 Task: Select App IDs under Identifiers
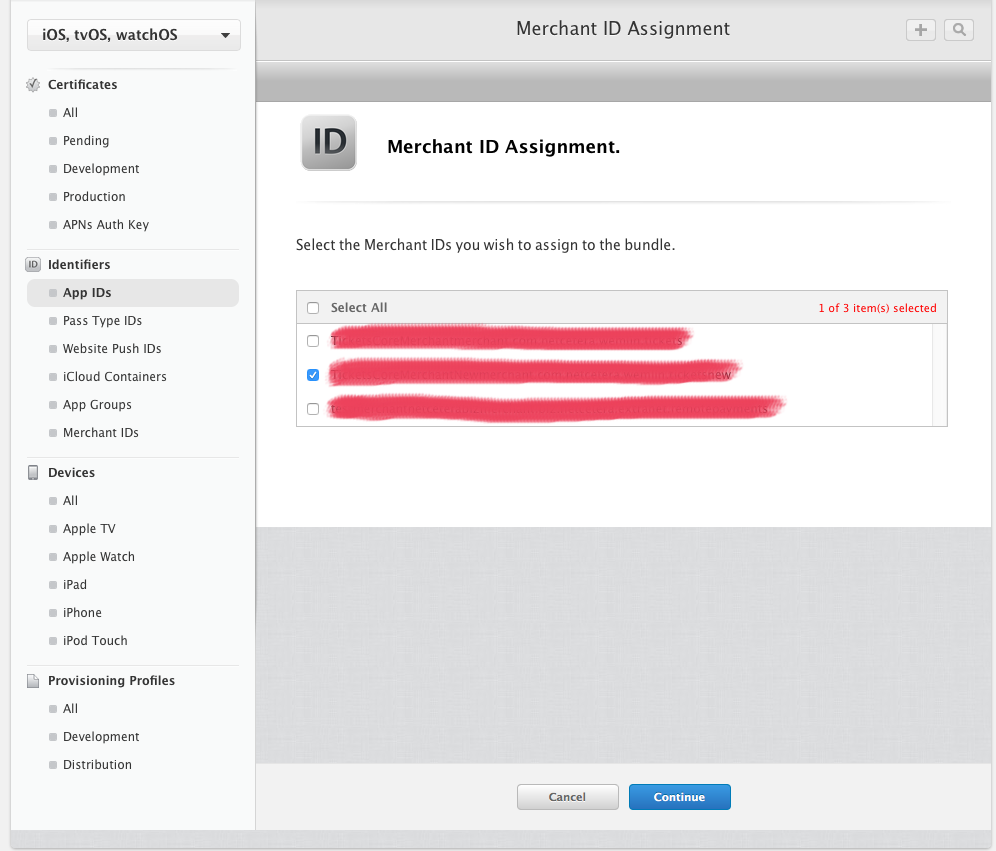(87, 293)
